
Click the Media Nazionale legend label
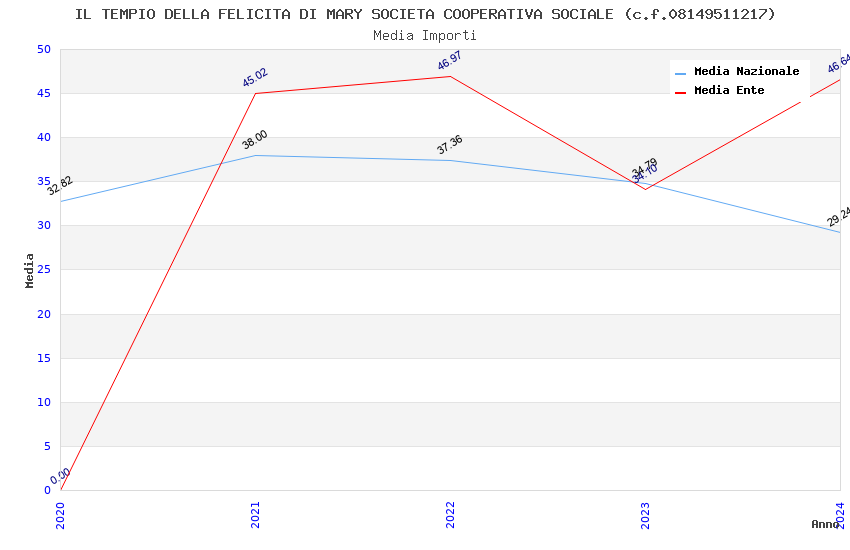pos(746,71)
